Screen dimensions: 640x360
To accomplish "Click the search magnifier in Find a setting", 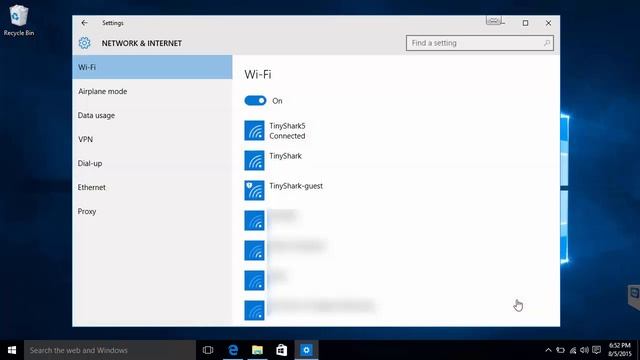I will pos(547,43).
